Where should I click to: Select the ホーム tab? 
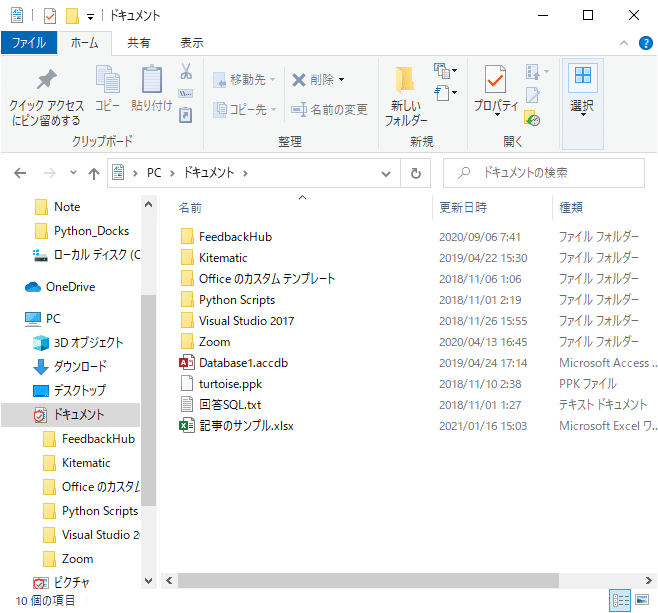click(x=84, y=43)
